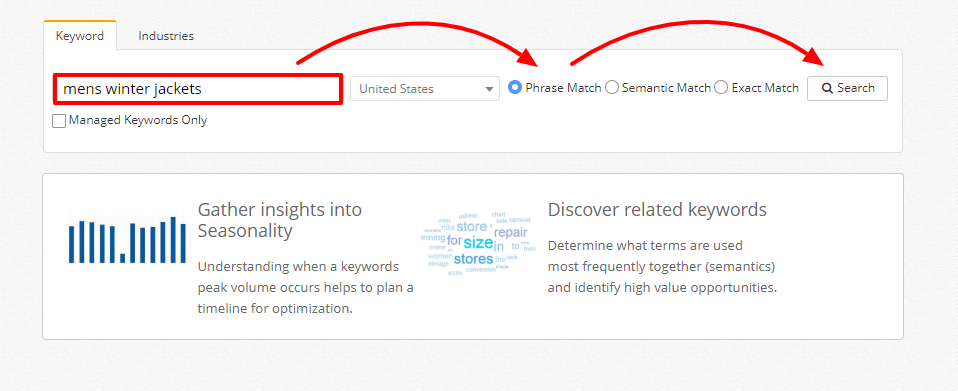
Task: Select the Phrase Match radio button
Action: [x=515, y=88]
